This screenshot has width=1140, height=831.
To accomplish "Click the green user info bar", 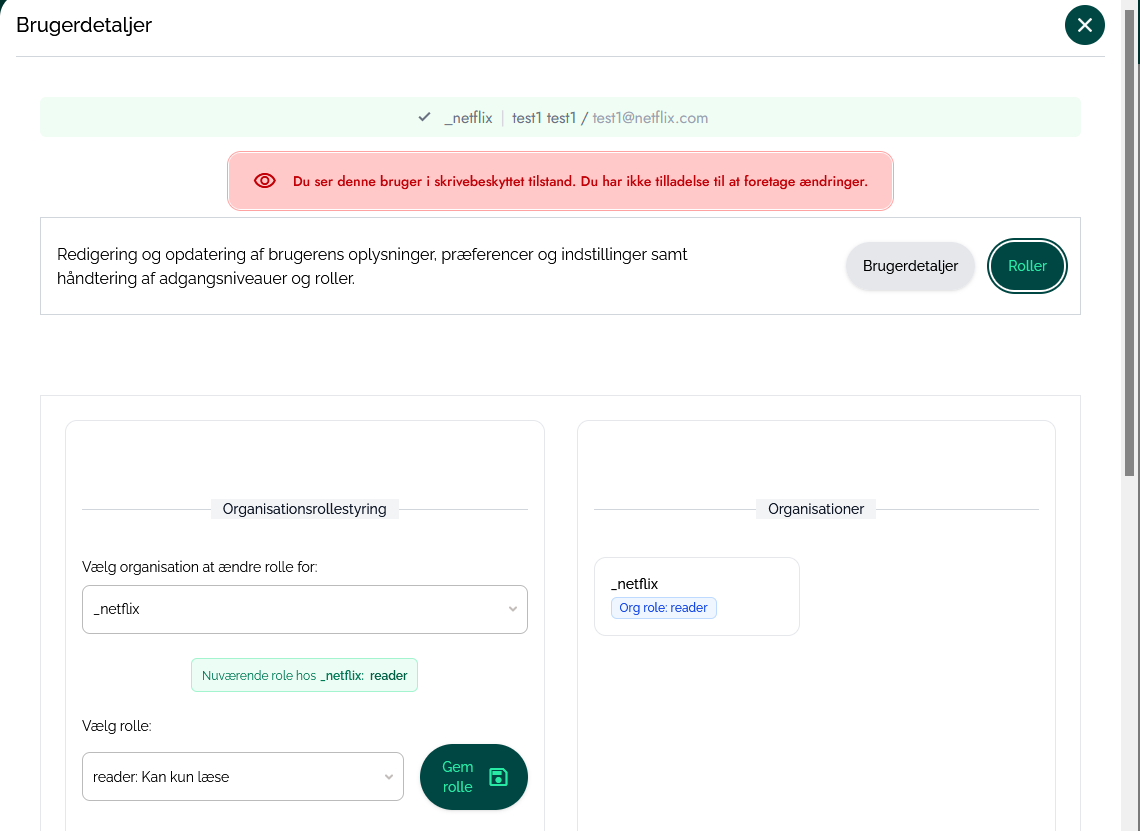I will [560, 117].
